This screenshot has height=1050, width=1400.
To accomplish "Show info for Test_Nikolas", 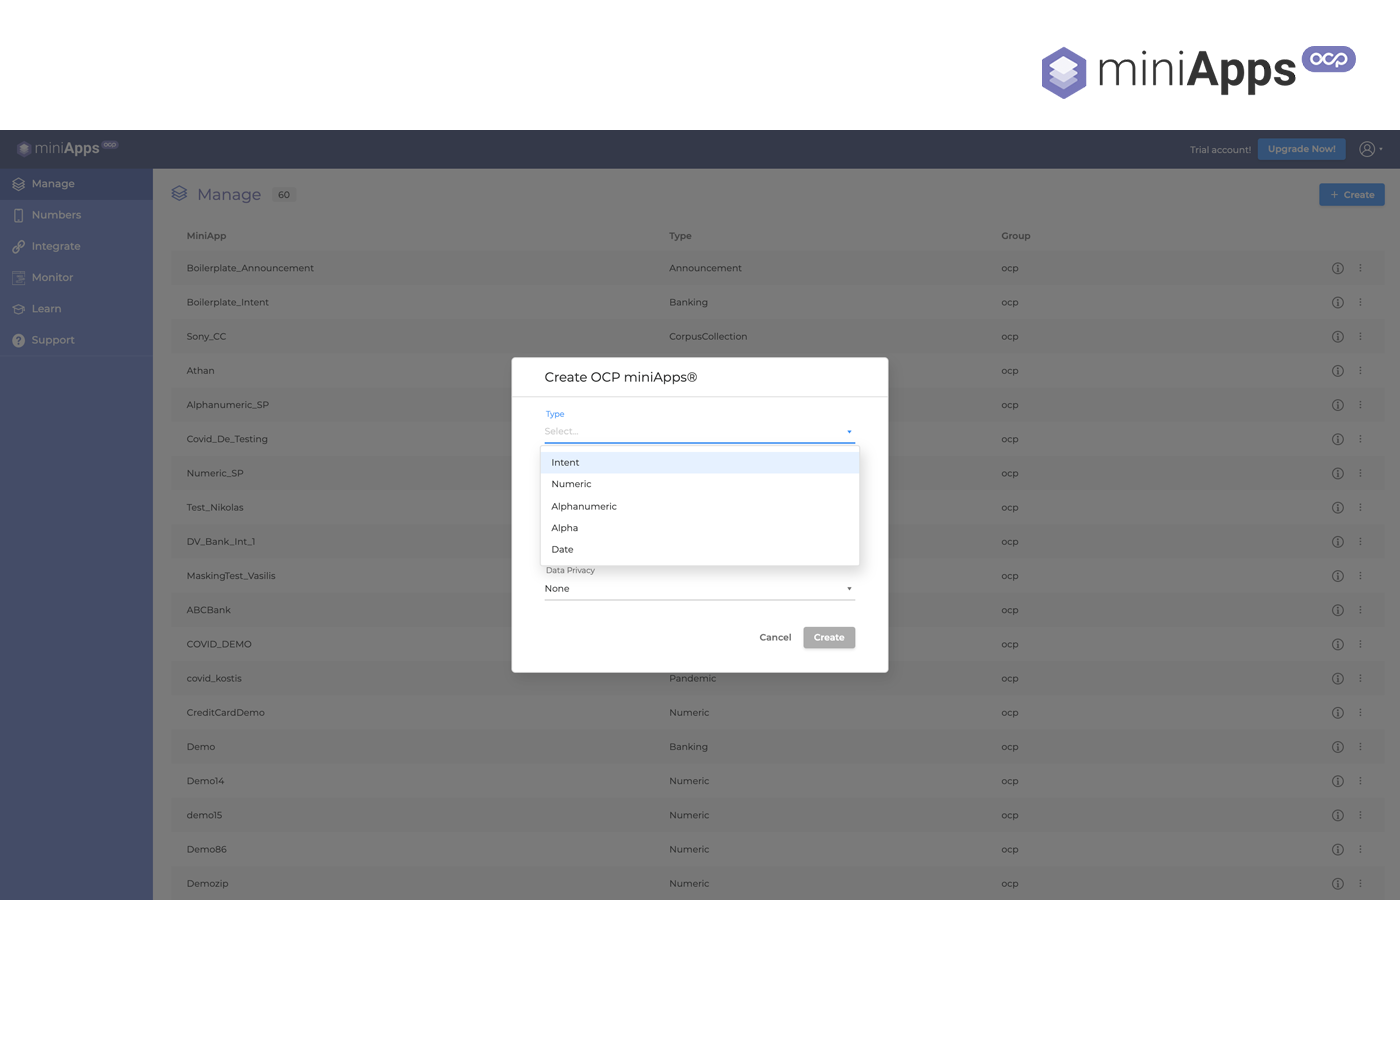I will pos(1337,507).
